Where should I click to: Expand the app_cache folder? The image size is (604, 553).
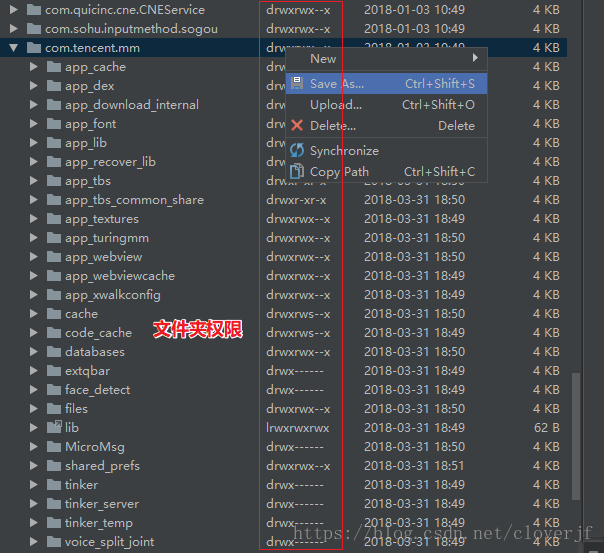[34, 67]
